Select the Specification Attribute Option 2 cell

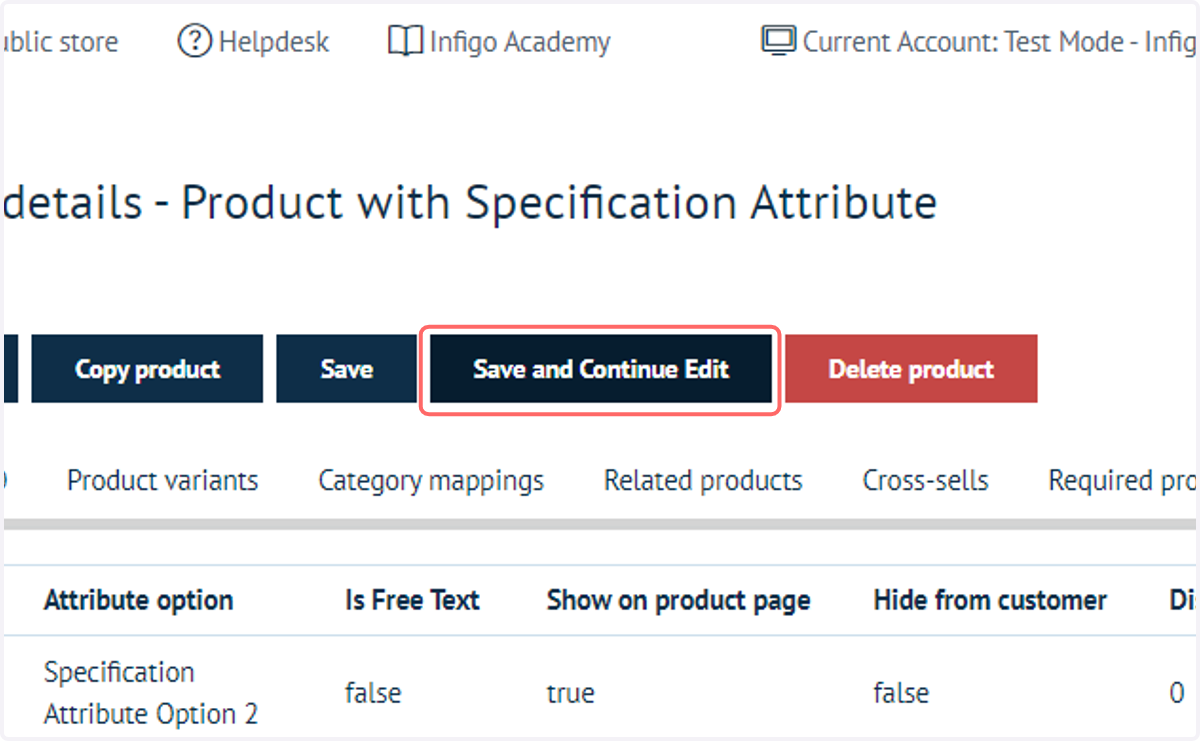click(x=151, y=693)
